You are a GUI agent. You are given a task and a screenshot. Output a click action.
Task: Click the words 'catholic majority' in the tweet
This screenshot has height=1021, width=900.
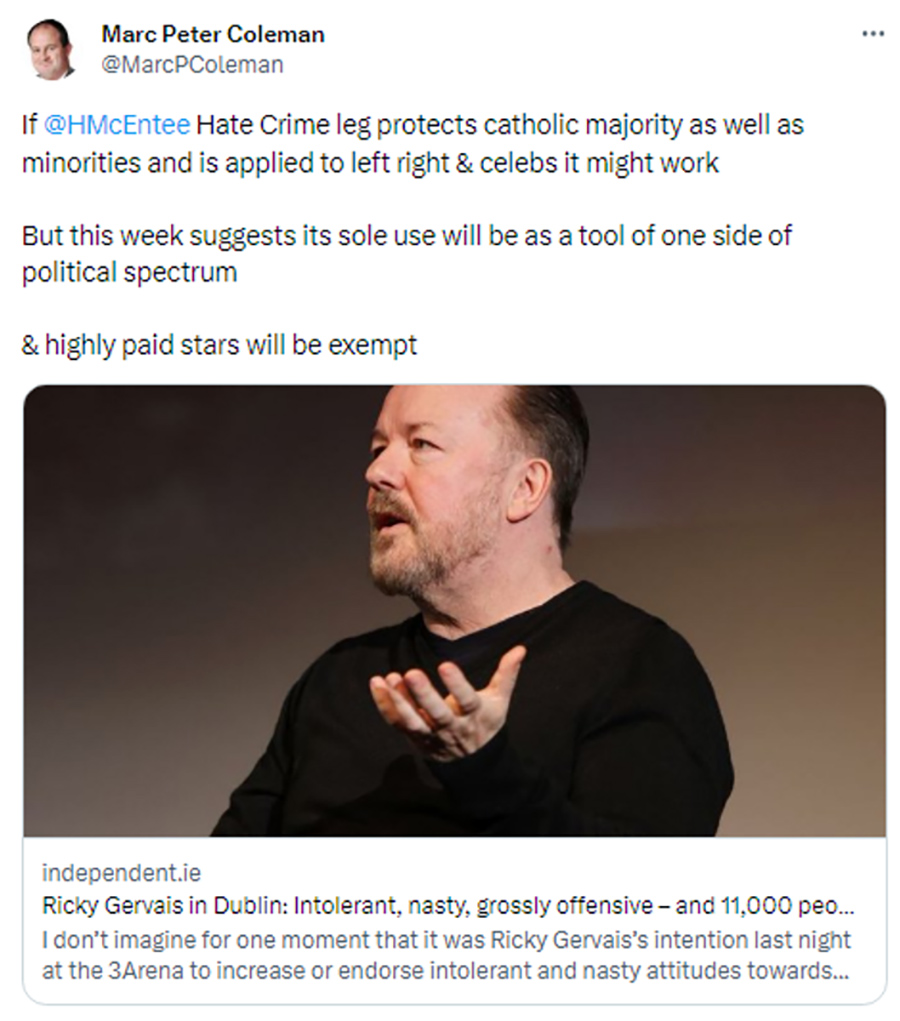pos(564,126)
